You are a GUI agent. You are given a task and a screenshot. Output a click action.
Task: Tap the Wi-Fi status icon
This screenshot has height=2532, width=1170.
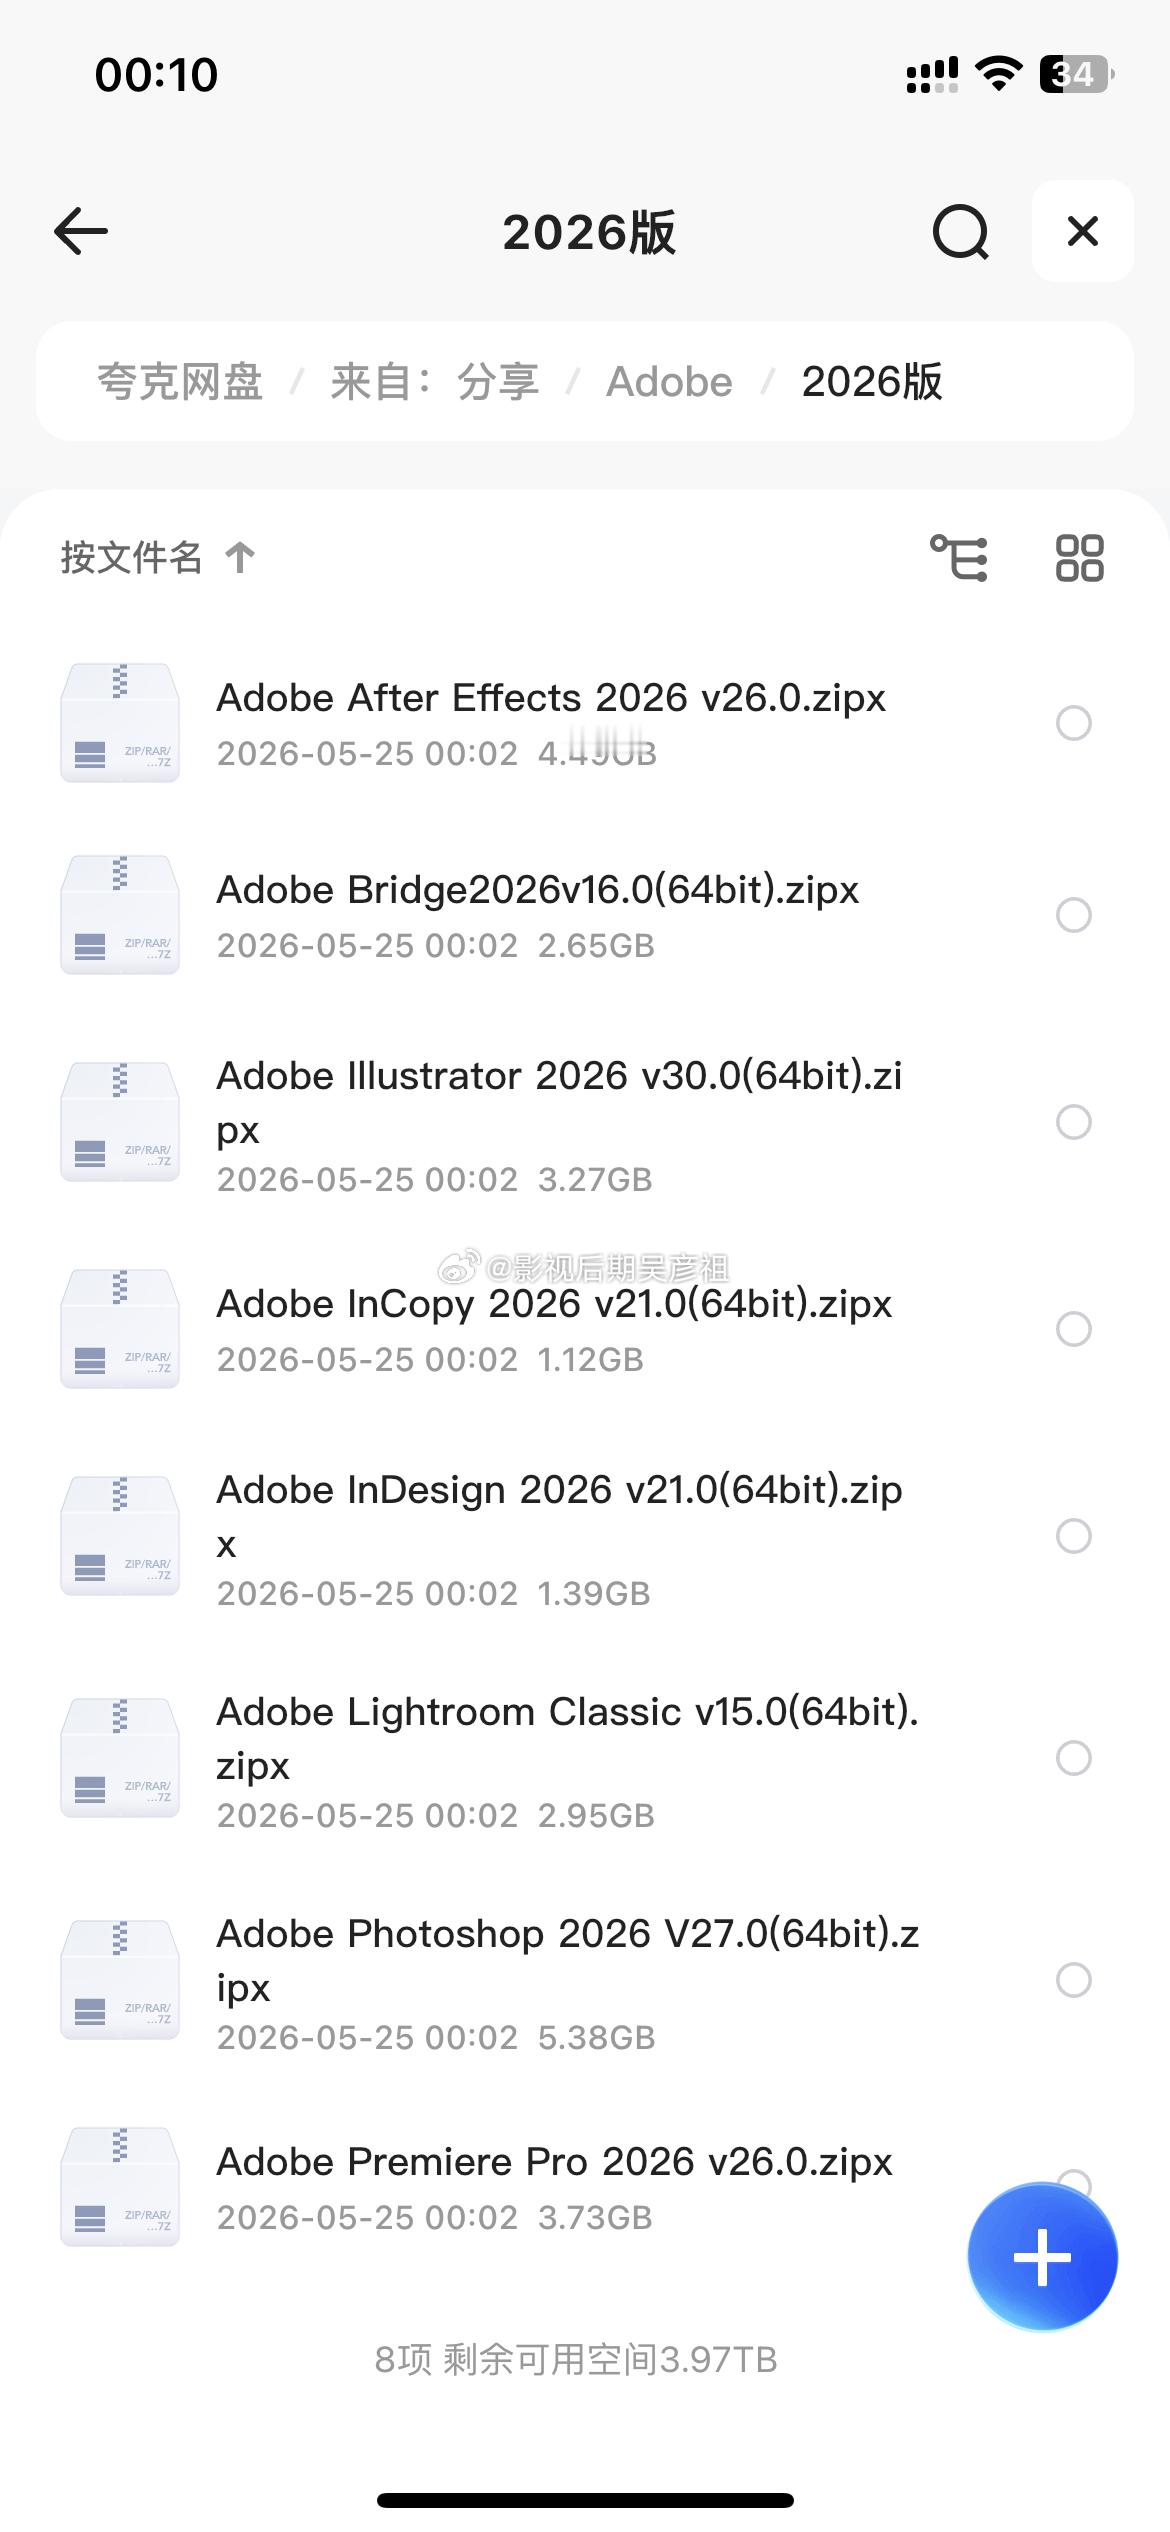pos(997,74)
